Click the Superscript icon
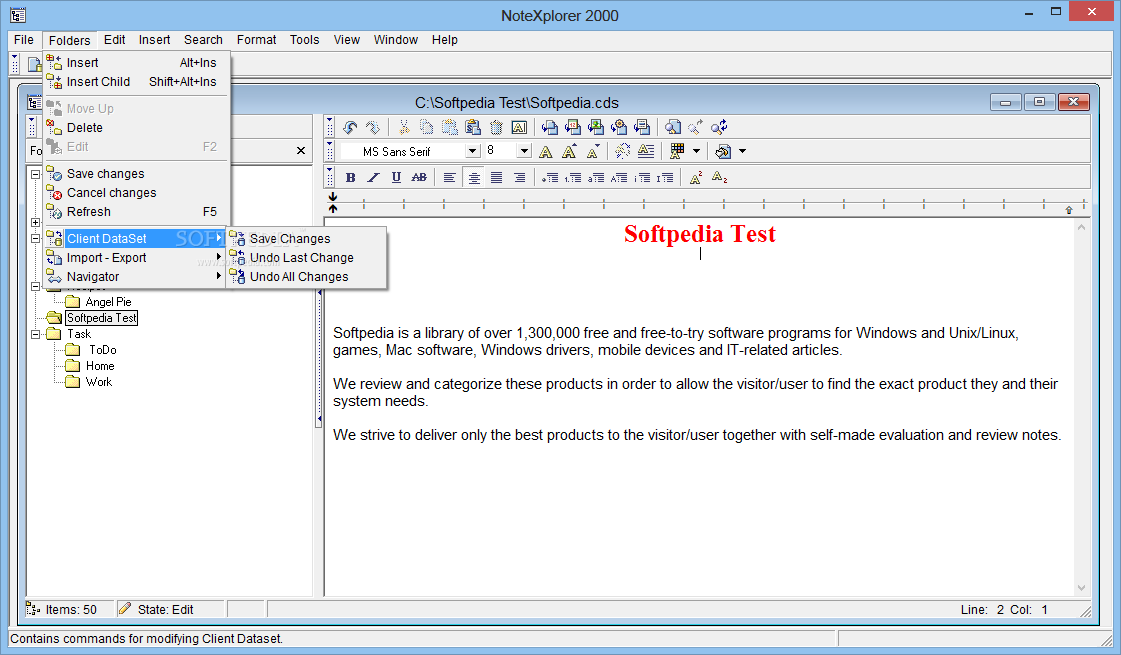 click(x=696, y=177)
